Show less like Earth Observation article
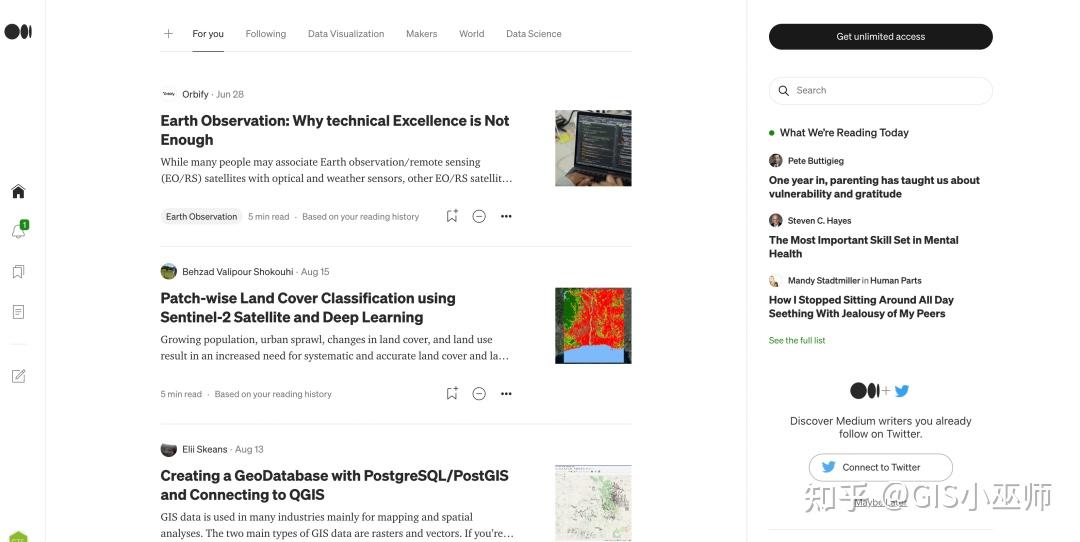This screenshot has width=1080, height=542. pos(479,216)
